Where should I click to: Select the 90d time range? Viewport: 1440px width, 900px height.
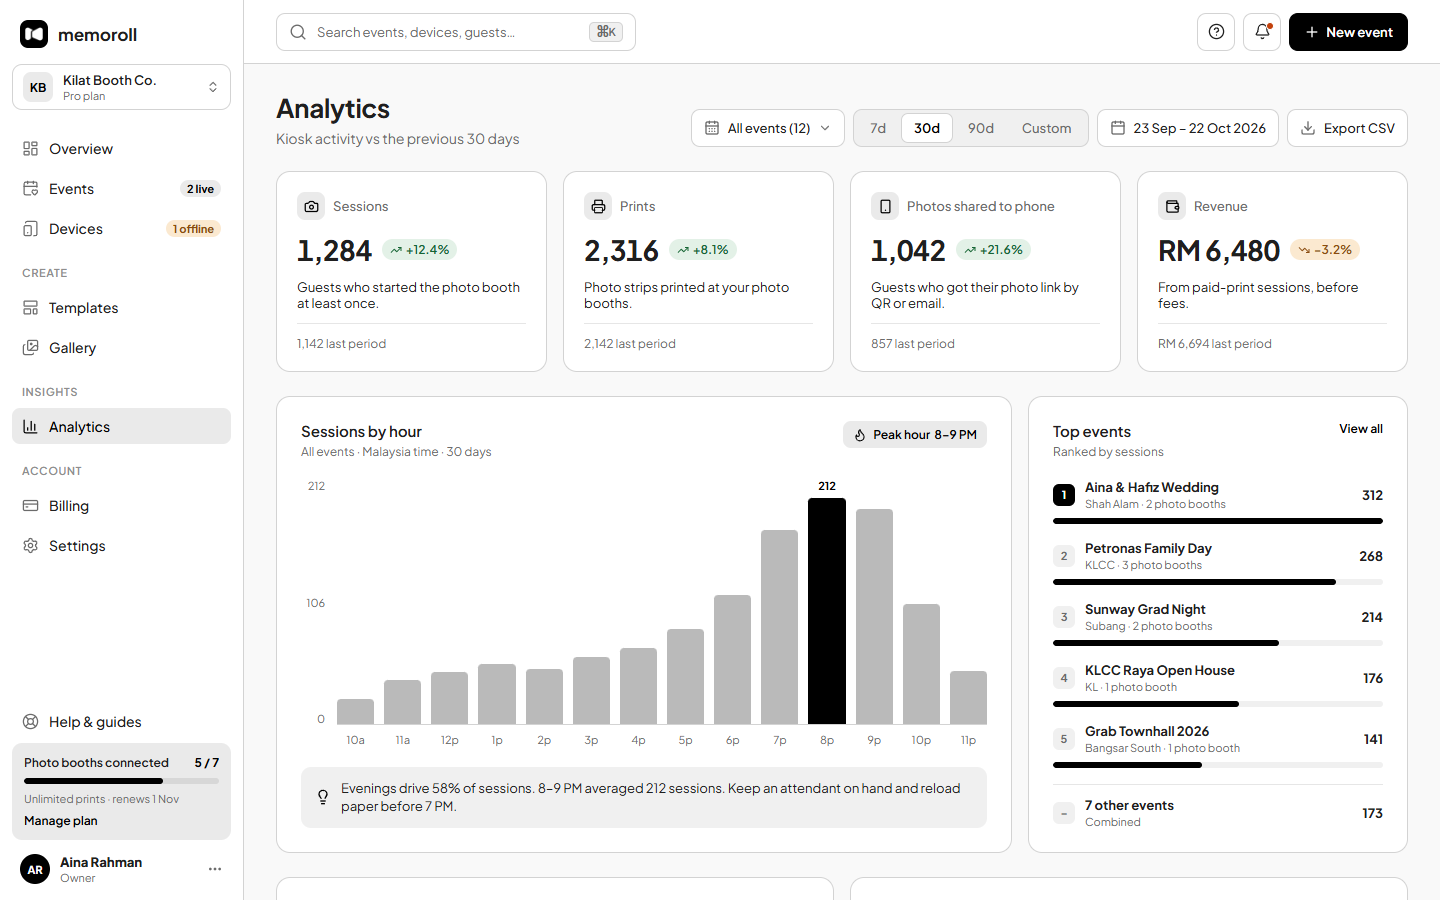coord(981,128)
